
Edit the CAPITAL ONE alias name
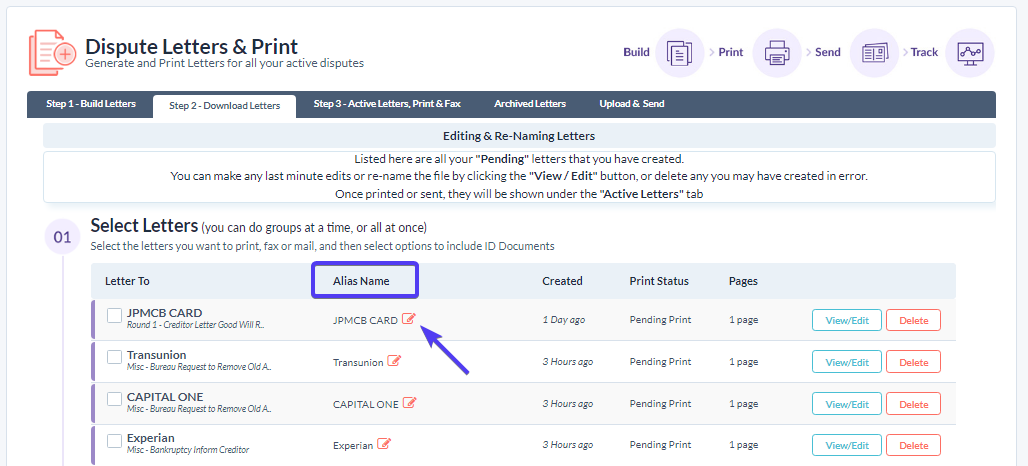point(409,404)
